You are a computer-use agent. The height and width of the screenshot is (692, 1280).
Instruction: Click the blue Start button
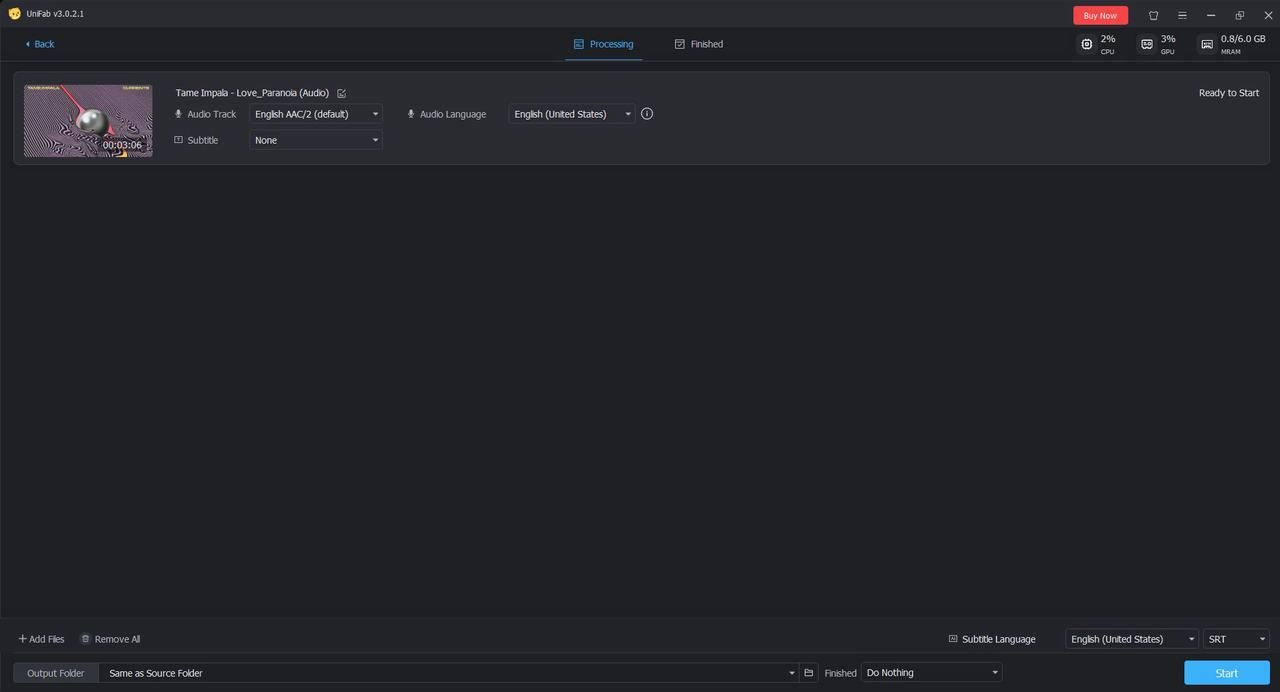pyautogui.click(x=1227, y=673)
